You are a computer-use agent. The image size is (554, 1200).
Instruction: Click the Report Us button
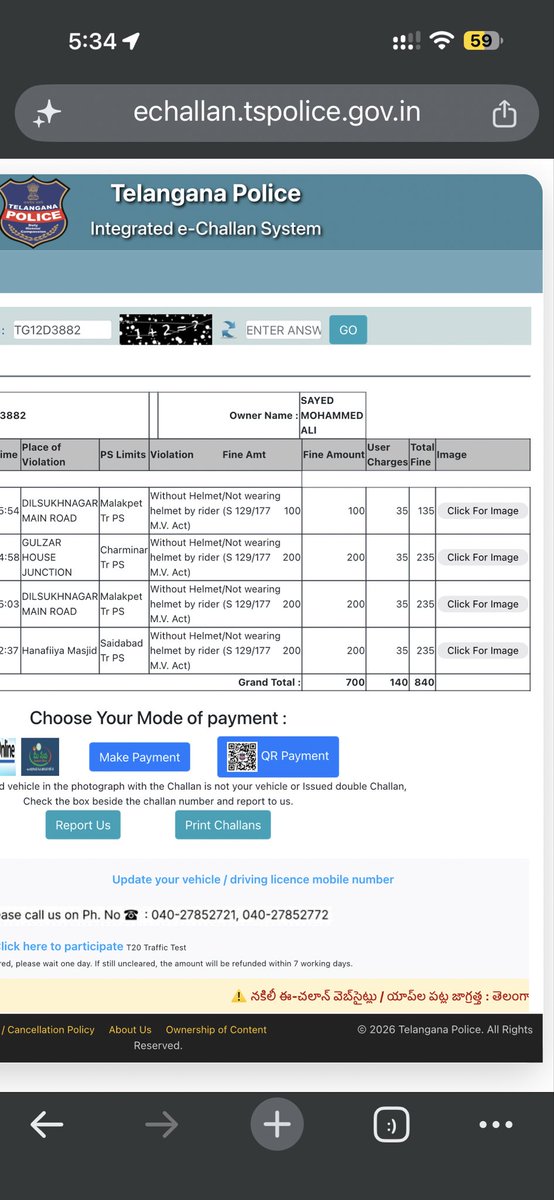[83, 825]
